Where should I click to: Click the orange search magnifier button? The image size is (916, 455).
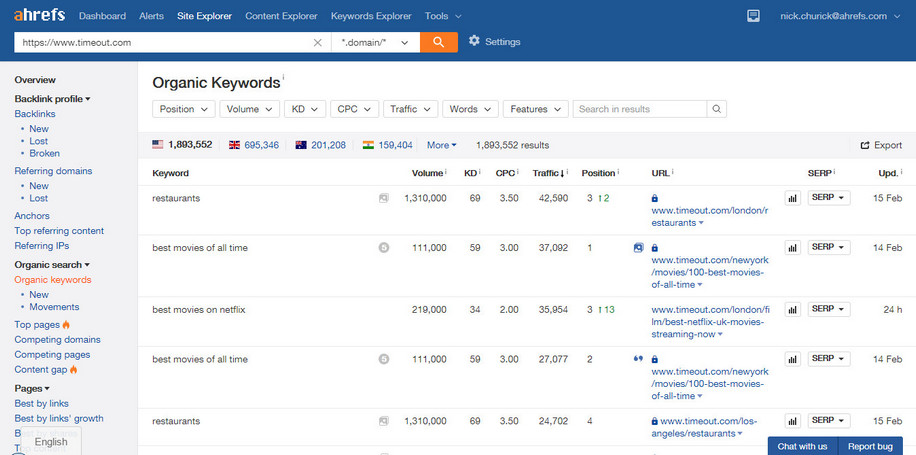tap(439, 42)
